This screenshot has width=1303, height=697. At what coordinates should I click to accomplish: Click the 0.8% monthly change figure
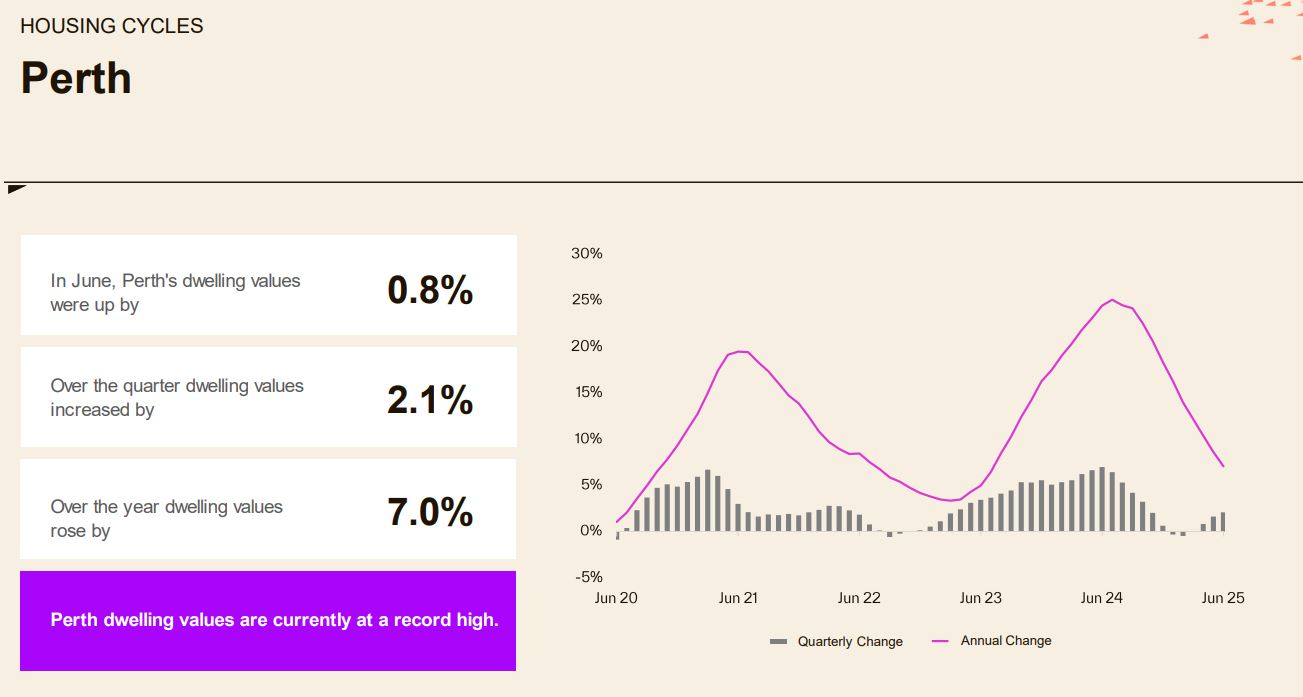tap(430, 290)
